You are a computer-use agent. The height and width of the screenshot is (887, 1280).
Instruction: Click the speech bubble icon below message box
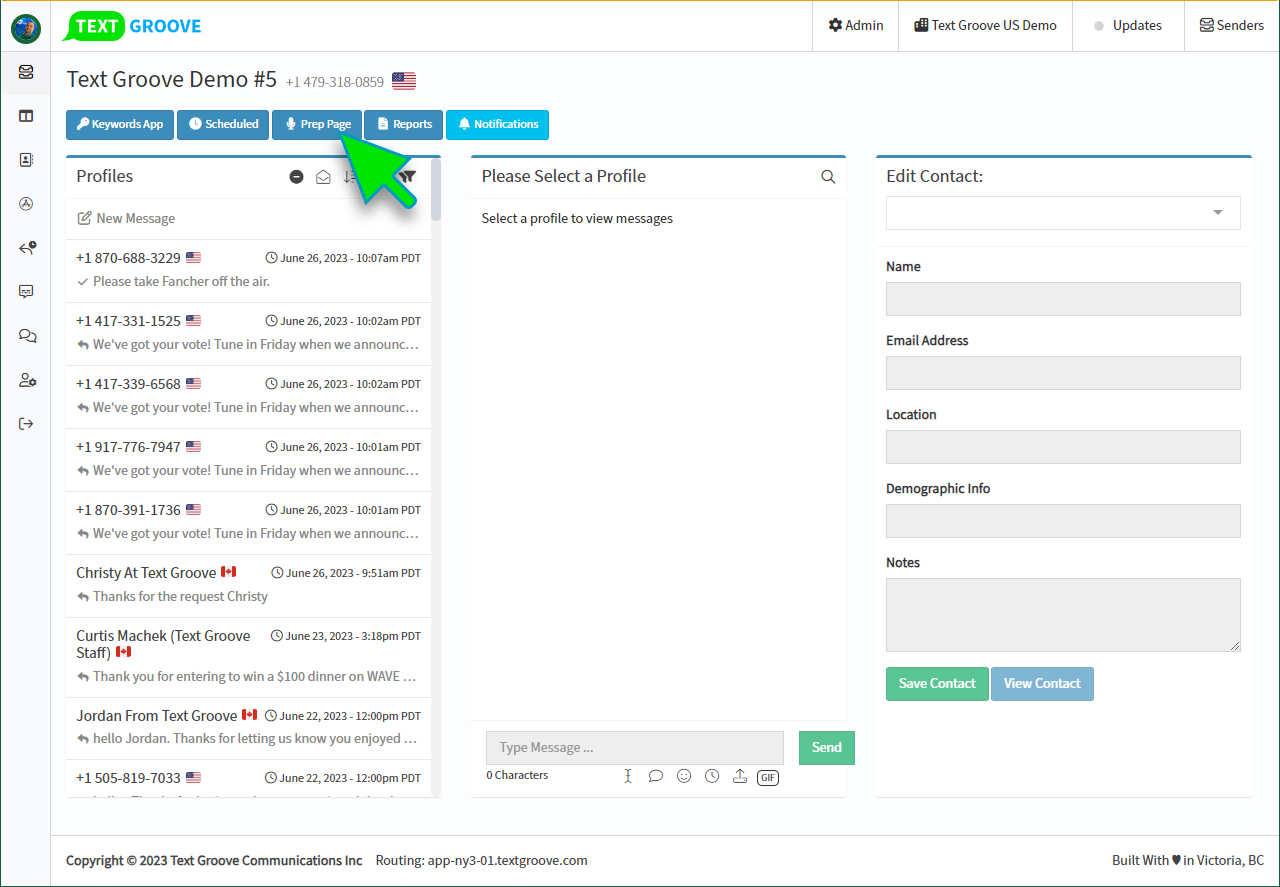click(656, 776)
